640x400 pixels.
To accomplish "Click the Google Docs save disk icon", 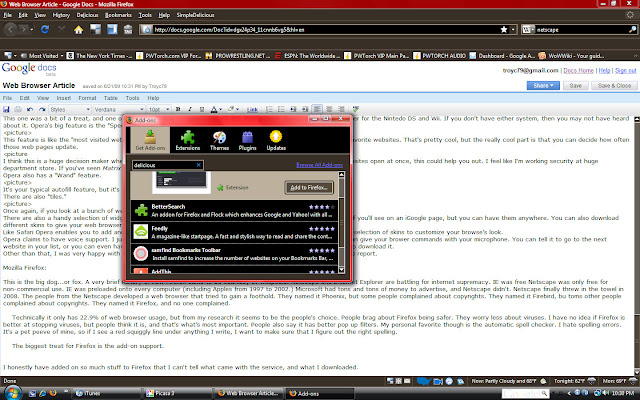I will [6, 109].
